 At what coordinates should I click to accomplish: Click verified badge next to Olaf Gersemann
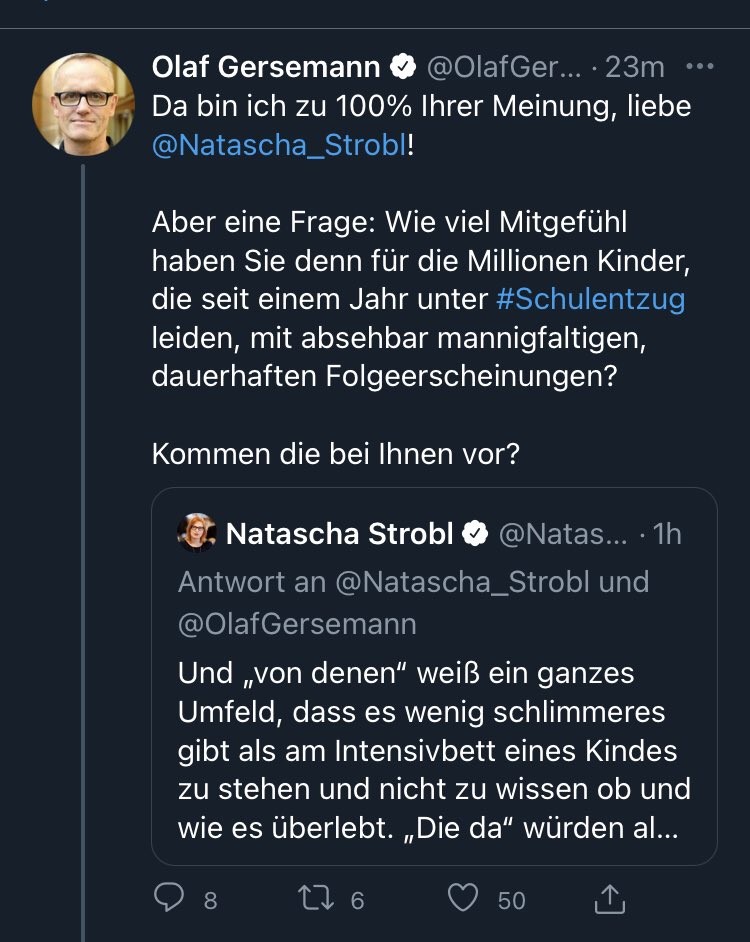[403, 67]
